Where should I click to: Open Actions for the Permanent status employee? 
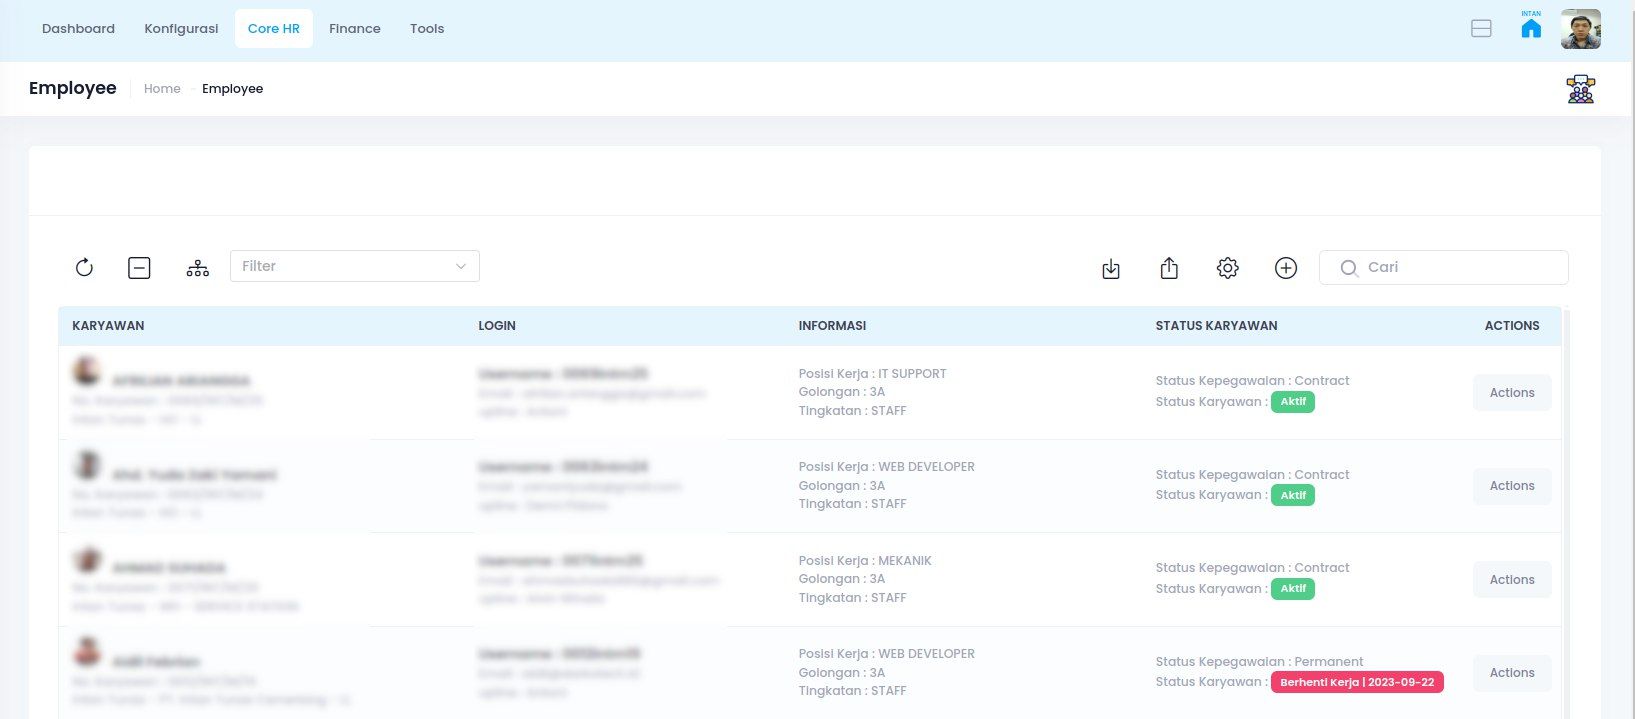1511,673
